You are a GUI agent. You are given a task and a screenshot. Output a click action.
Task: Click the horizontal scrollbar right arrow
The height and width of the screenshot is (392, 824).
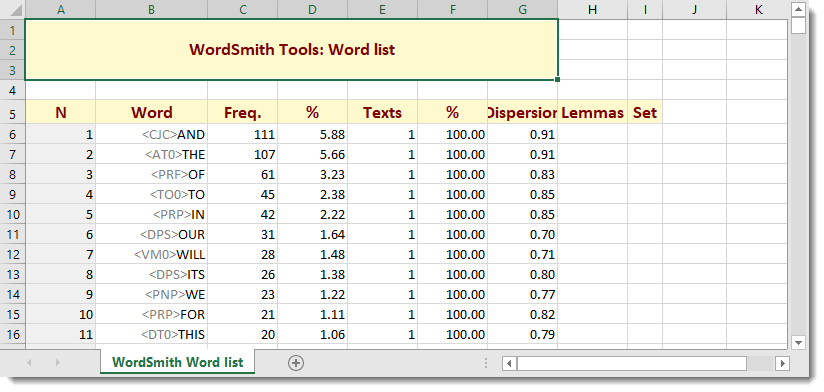point(782,363)
